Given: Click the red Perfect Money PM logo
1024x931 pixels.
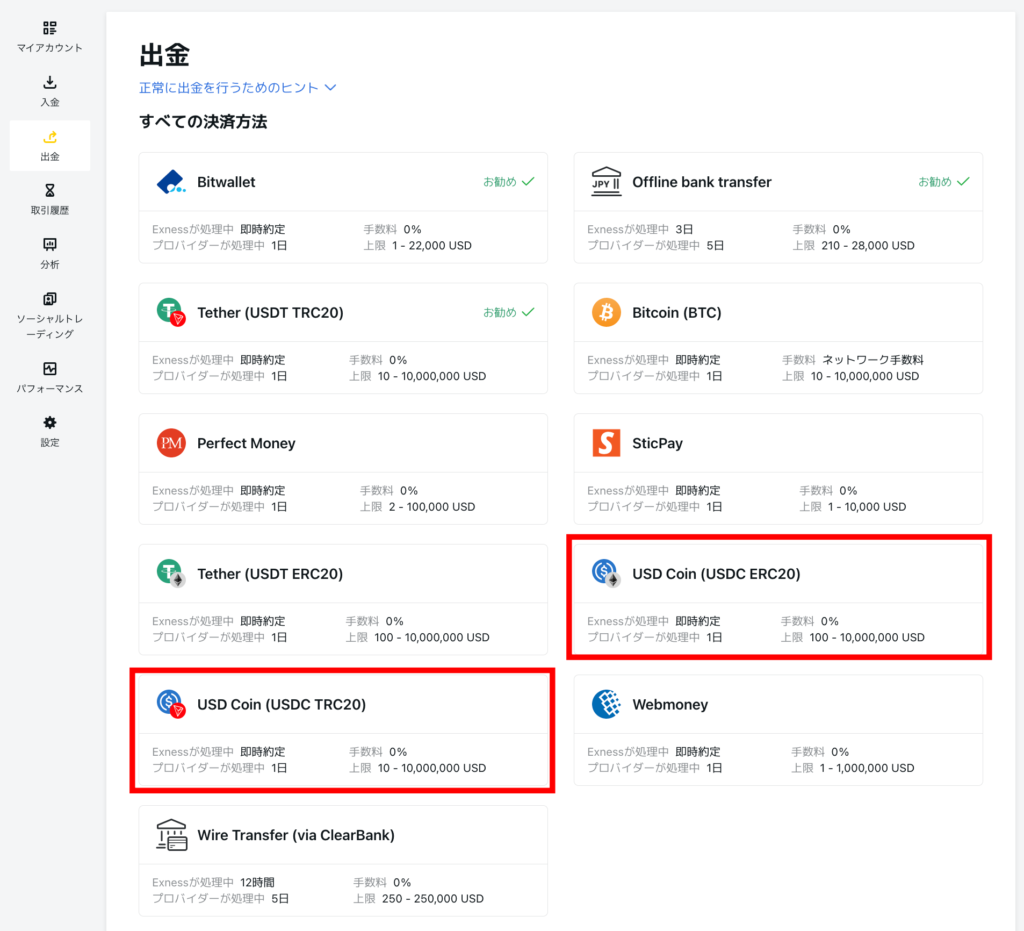Looking at the screenshot, I should [x=171, y=443].
